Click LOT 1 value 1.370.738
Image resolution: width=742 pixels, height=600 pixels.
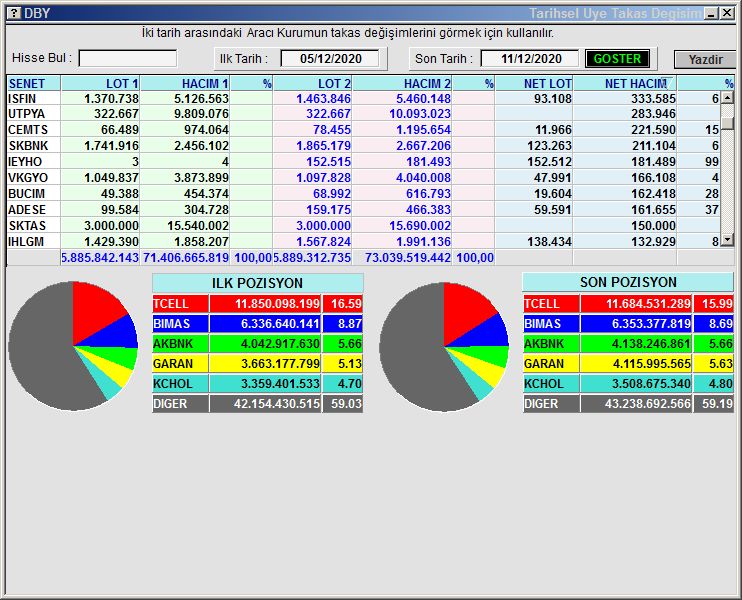tap(111, 98)
